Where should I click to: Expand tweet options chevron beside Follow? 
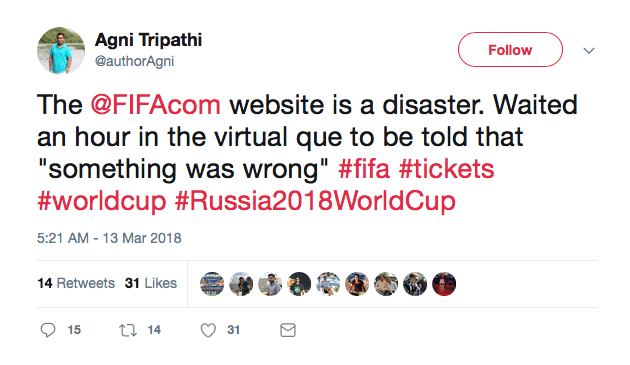point(589,51)
